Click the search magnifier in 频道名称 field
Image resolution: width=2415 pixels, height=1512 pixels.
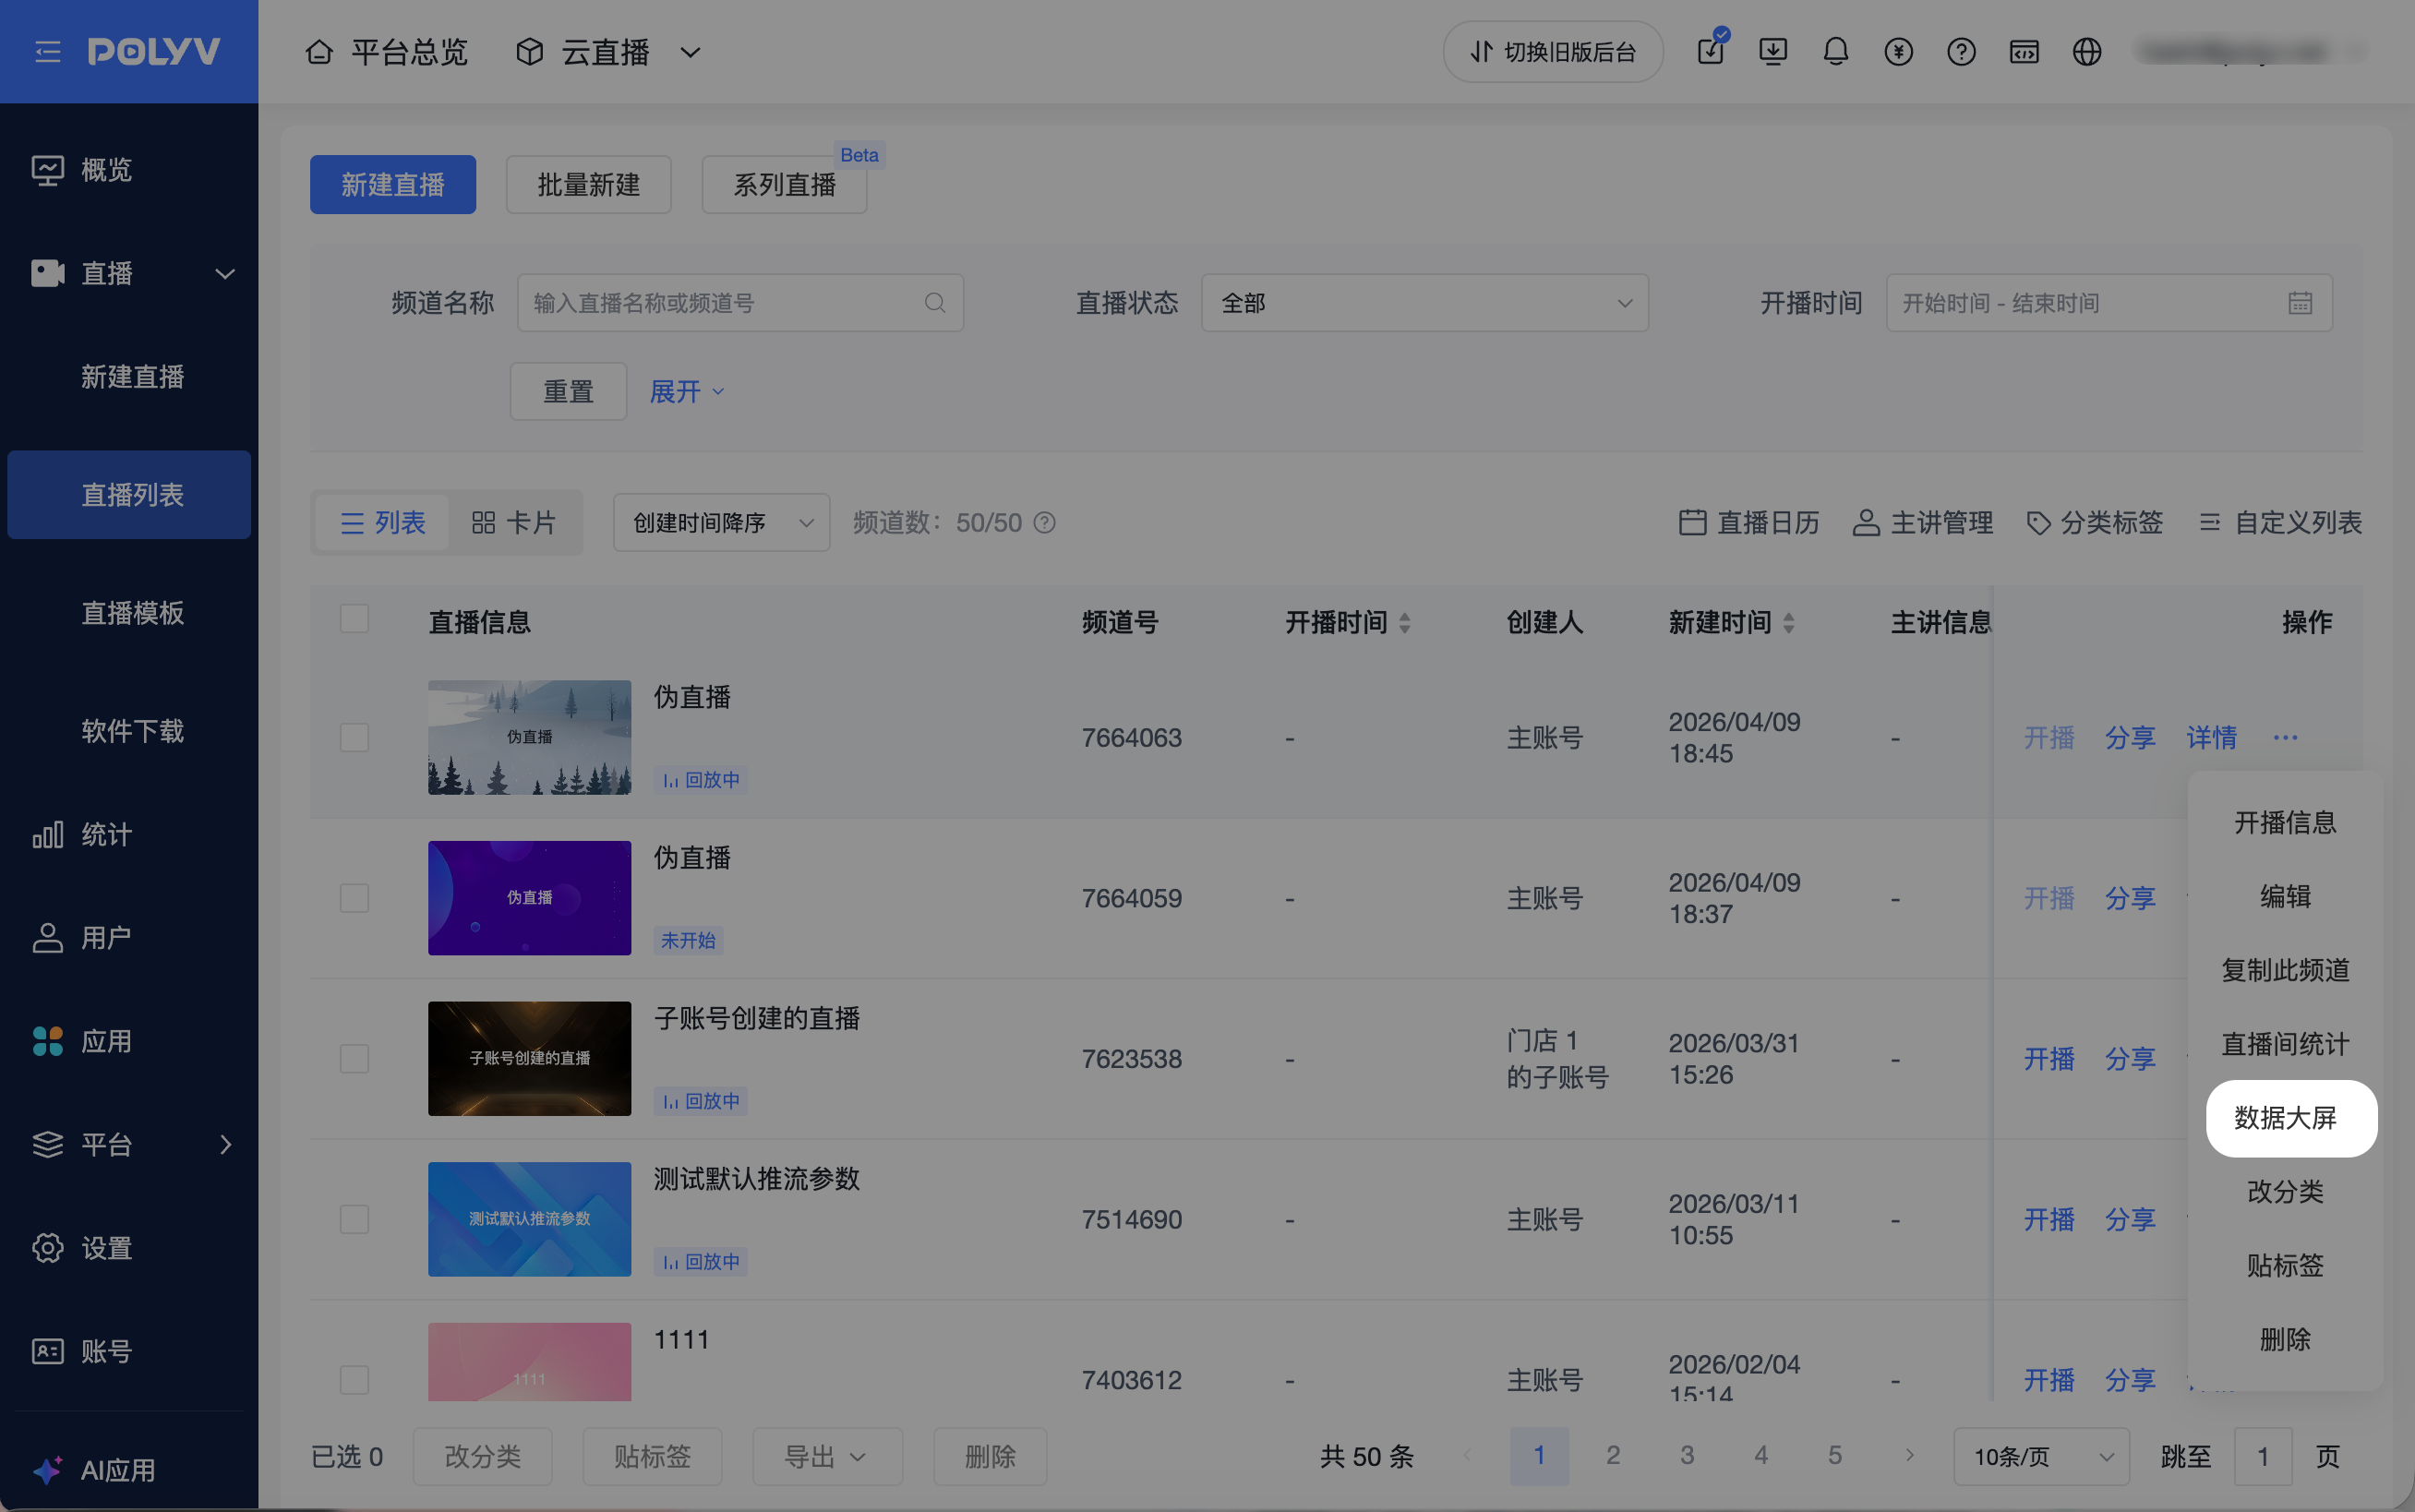pyautogui.click(x=935, y=303)
